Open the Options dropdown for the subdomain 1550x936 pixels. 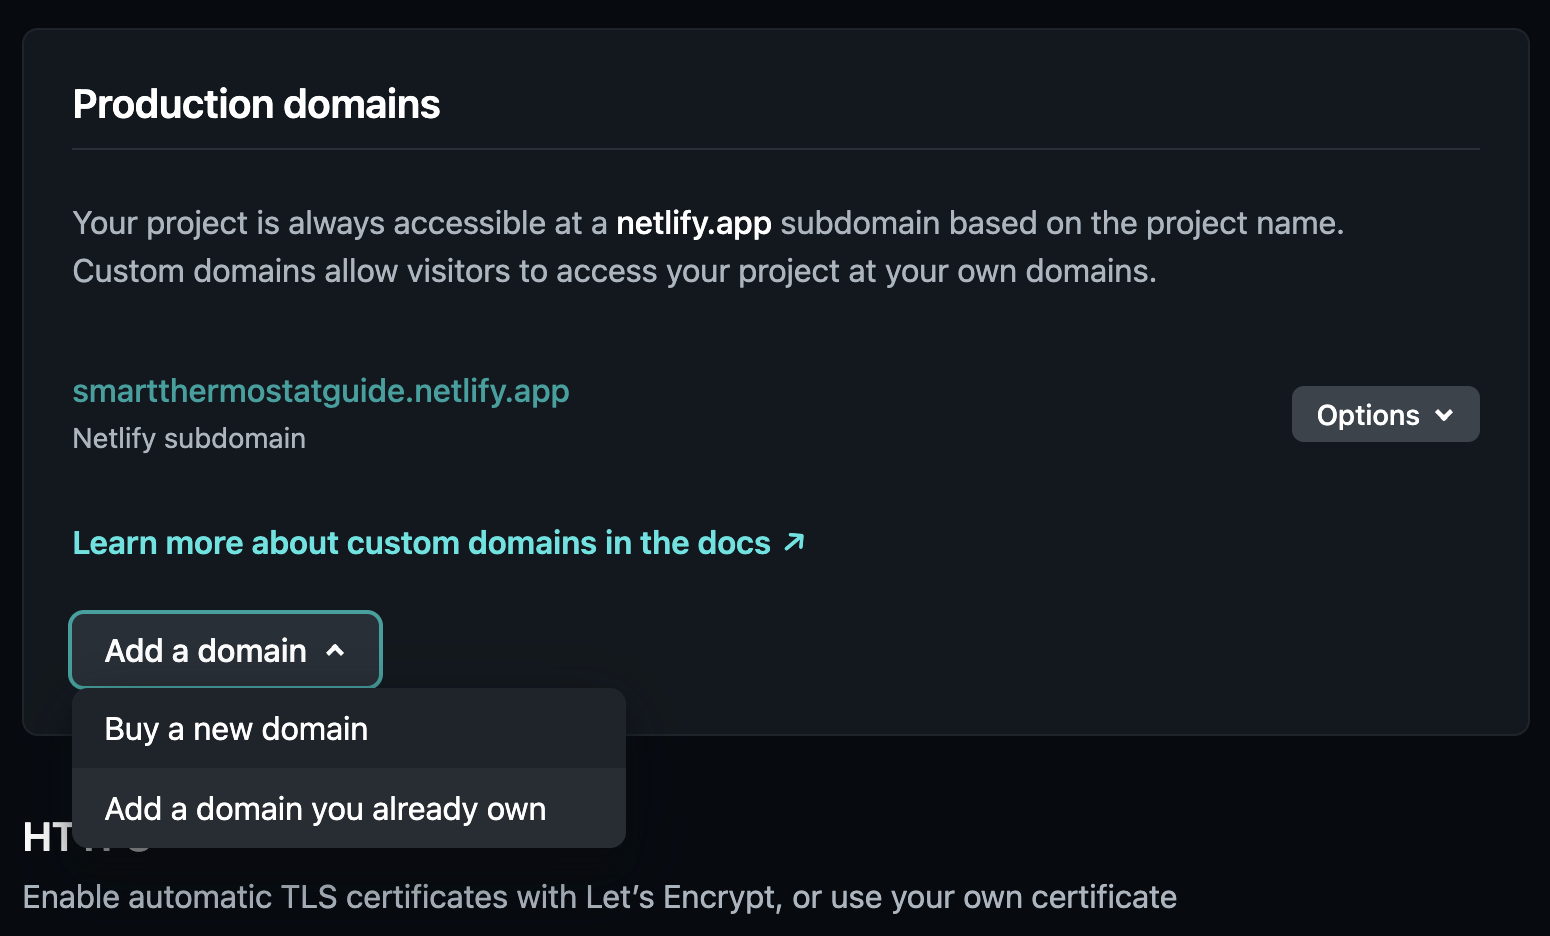[x=1385, y=414]
